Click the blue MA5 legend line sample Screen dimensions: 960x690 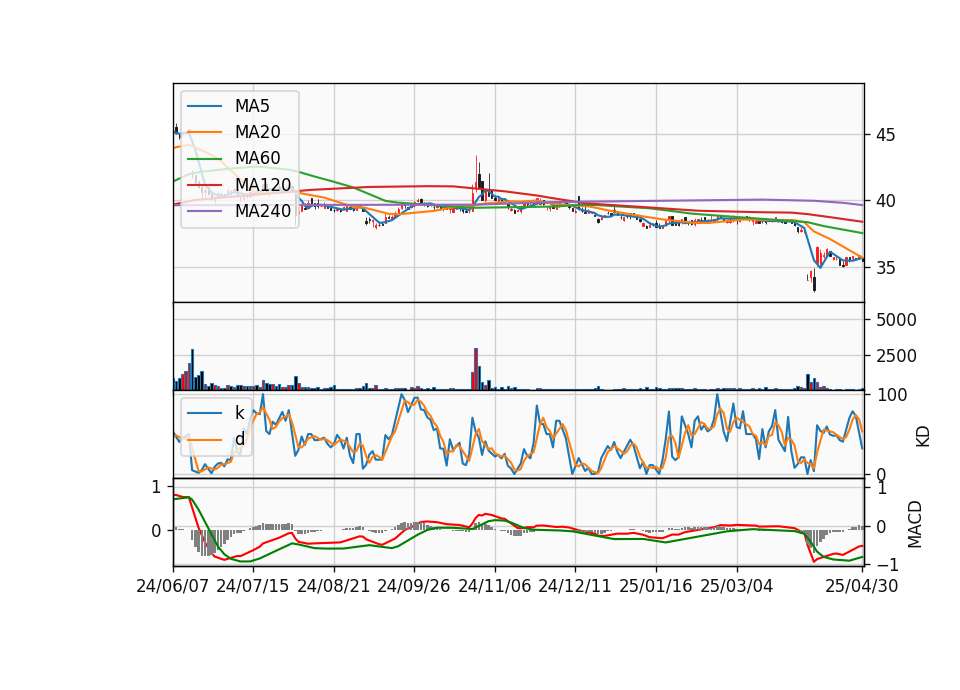[x=204, y=107]
